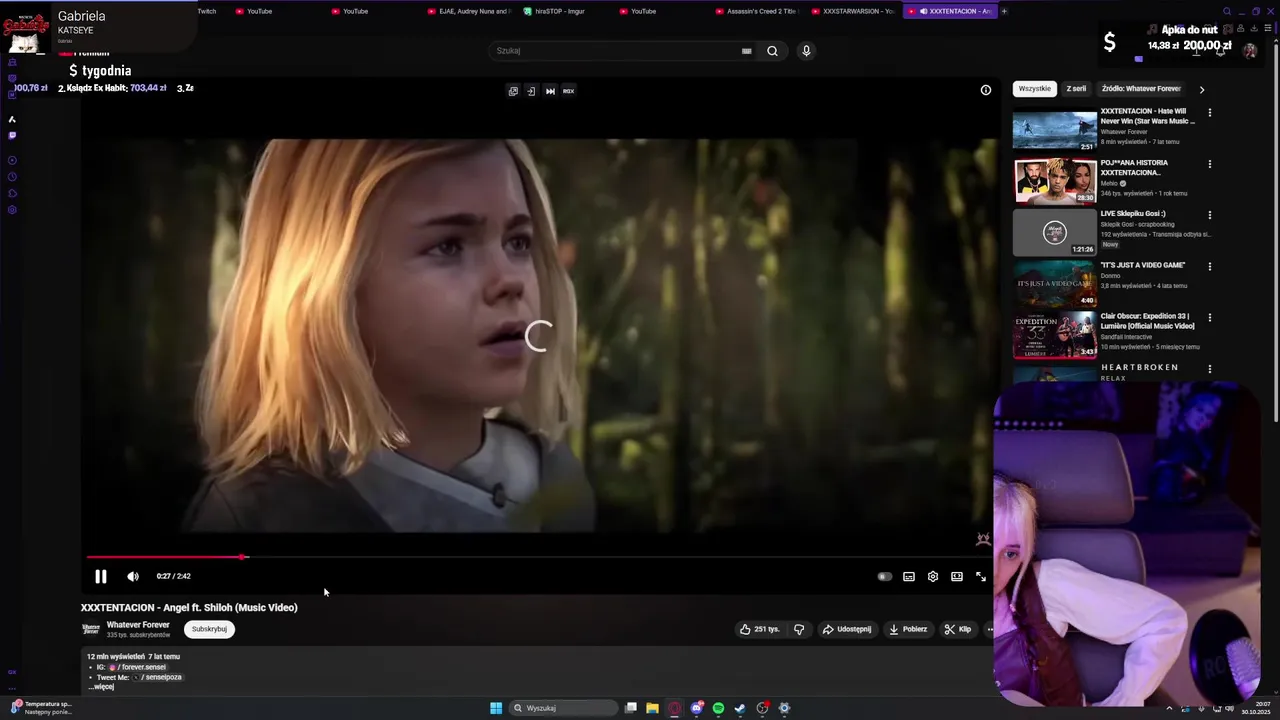Open the LIVE Sklepiku Gosi thumbnail
The image size is (1280, 720).
pyautogui.click(x=1055, y=232)
